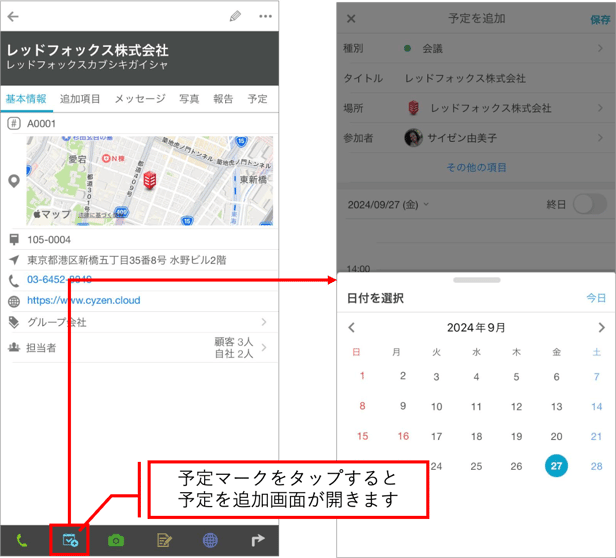Select selected date 27 in calendar
This screenshot has width=616, height=558.
pyautogui.click(x=556, y=466)
